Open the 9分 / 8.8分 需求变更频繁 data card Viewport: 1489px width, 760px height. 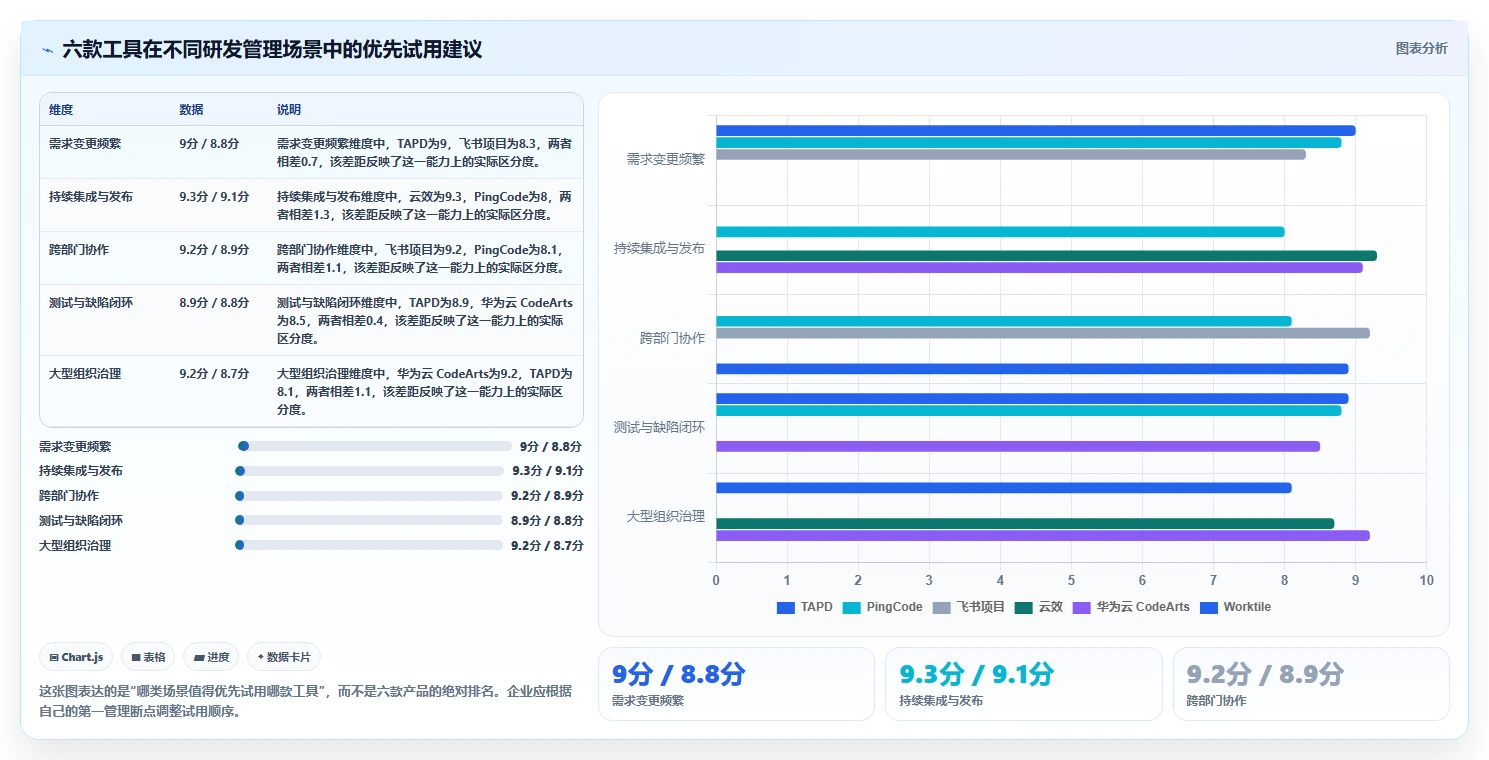point(736,684)
